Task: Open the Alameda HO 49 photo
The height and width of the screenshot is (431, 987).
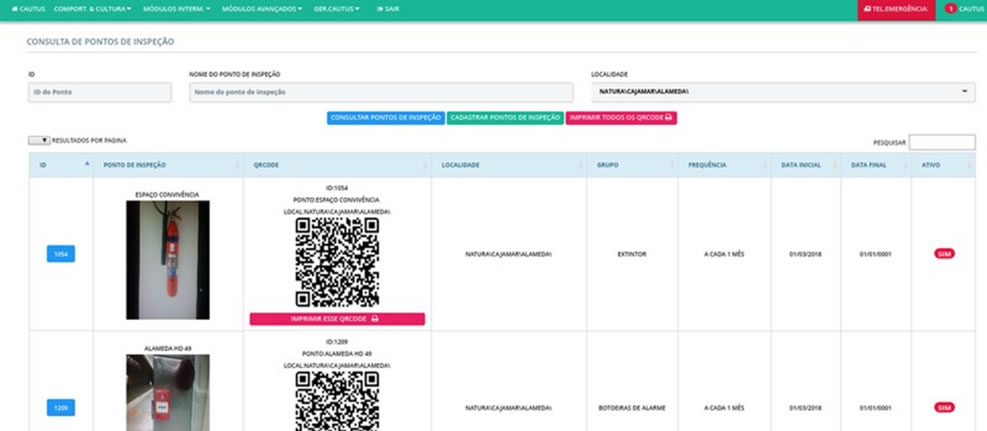Action: tap(168, 393)
